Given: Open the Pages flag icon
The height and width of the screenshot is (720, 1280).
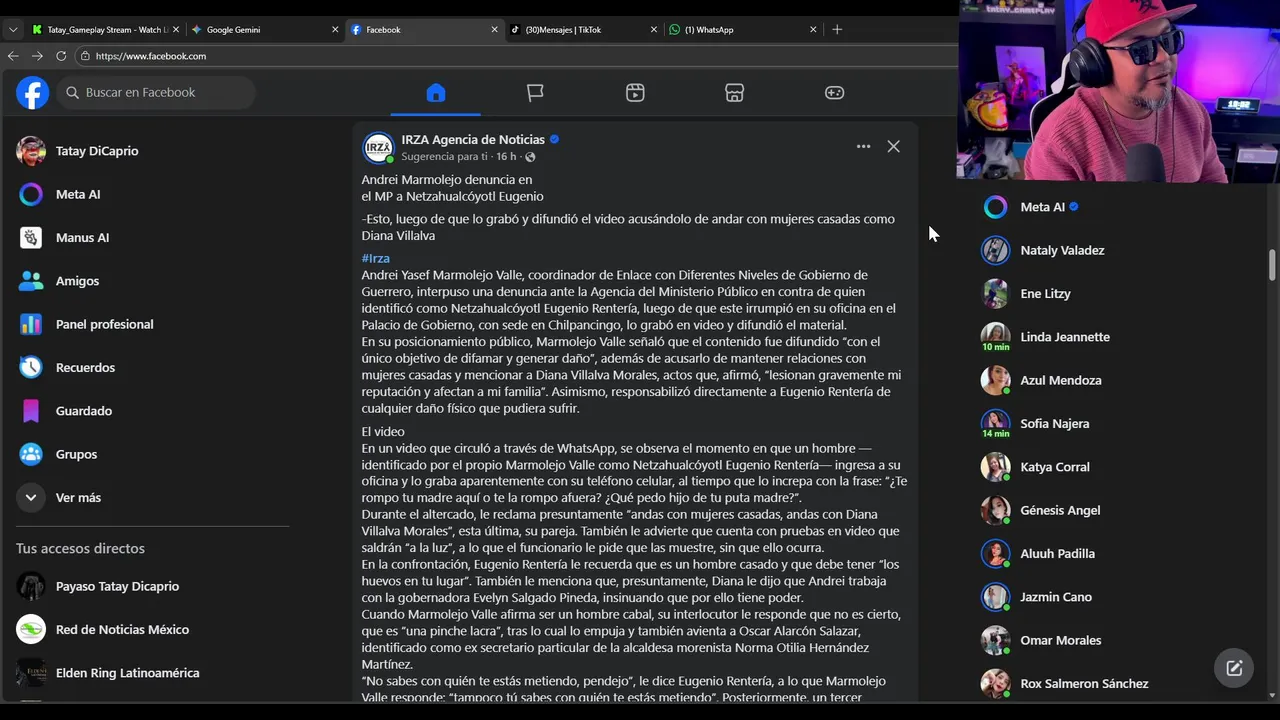Looking at the screenshot, I should [x=535, y=92].
